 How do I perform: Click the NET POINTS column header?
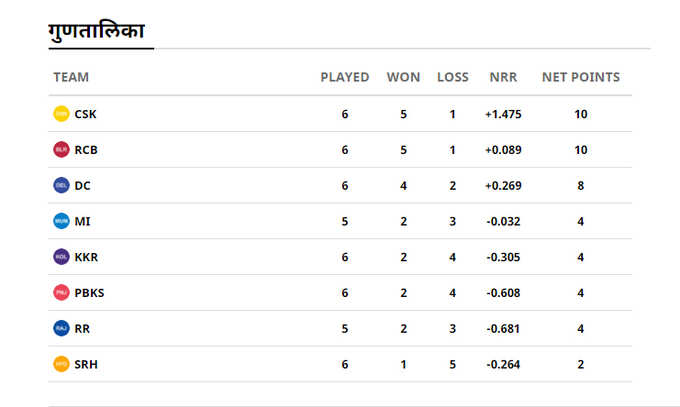pyautogui.click(x=581, y=77)
